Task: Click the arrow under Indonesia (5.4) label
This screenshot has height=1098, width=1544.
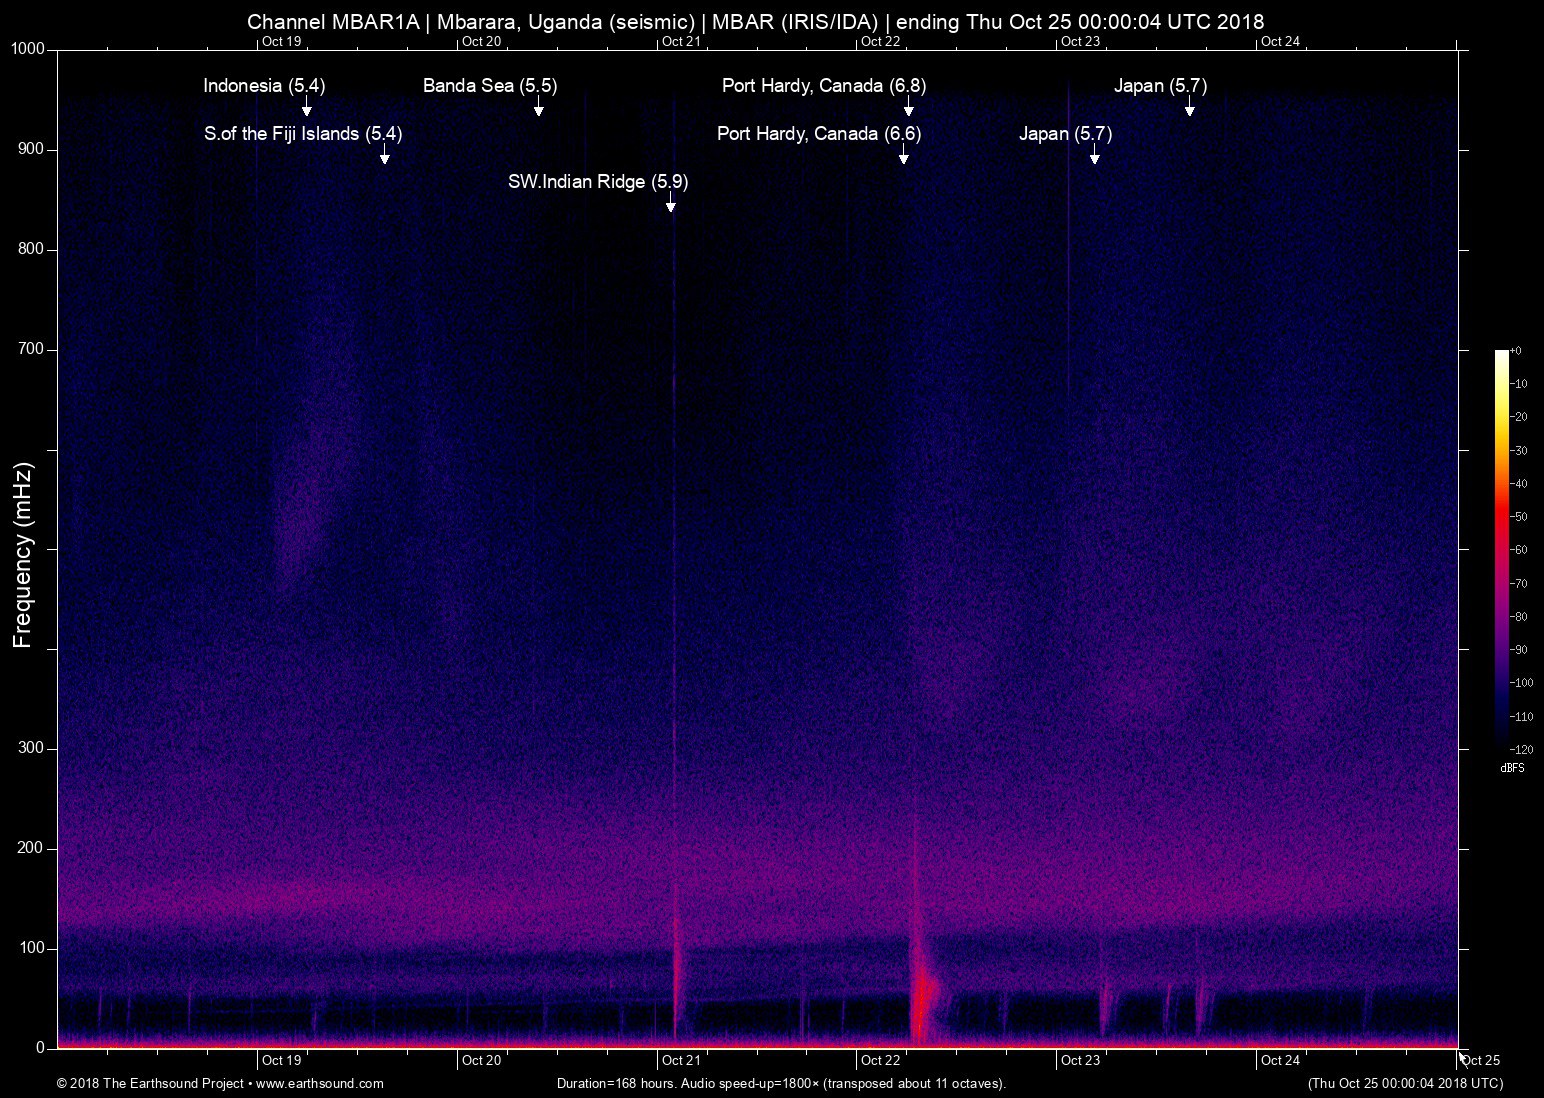Action: [x=307, y=108]
